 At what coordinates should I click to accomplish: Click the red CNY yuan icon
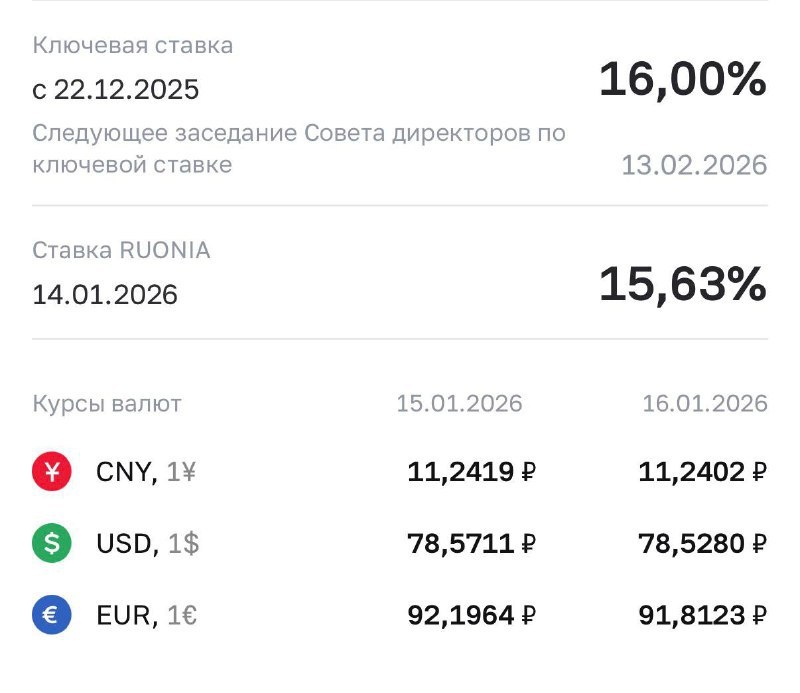point(52,472)
